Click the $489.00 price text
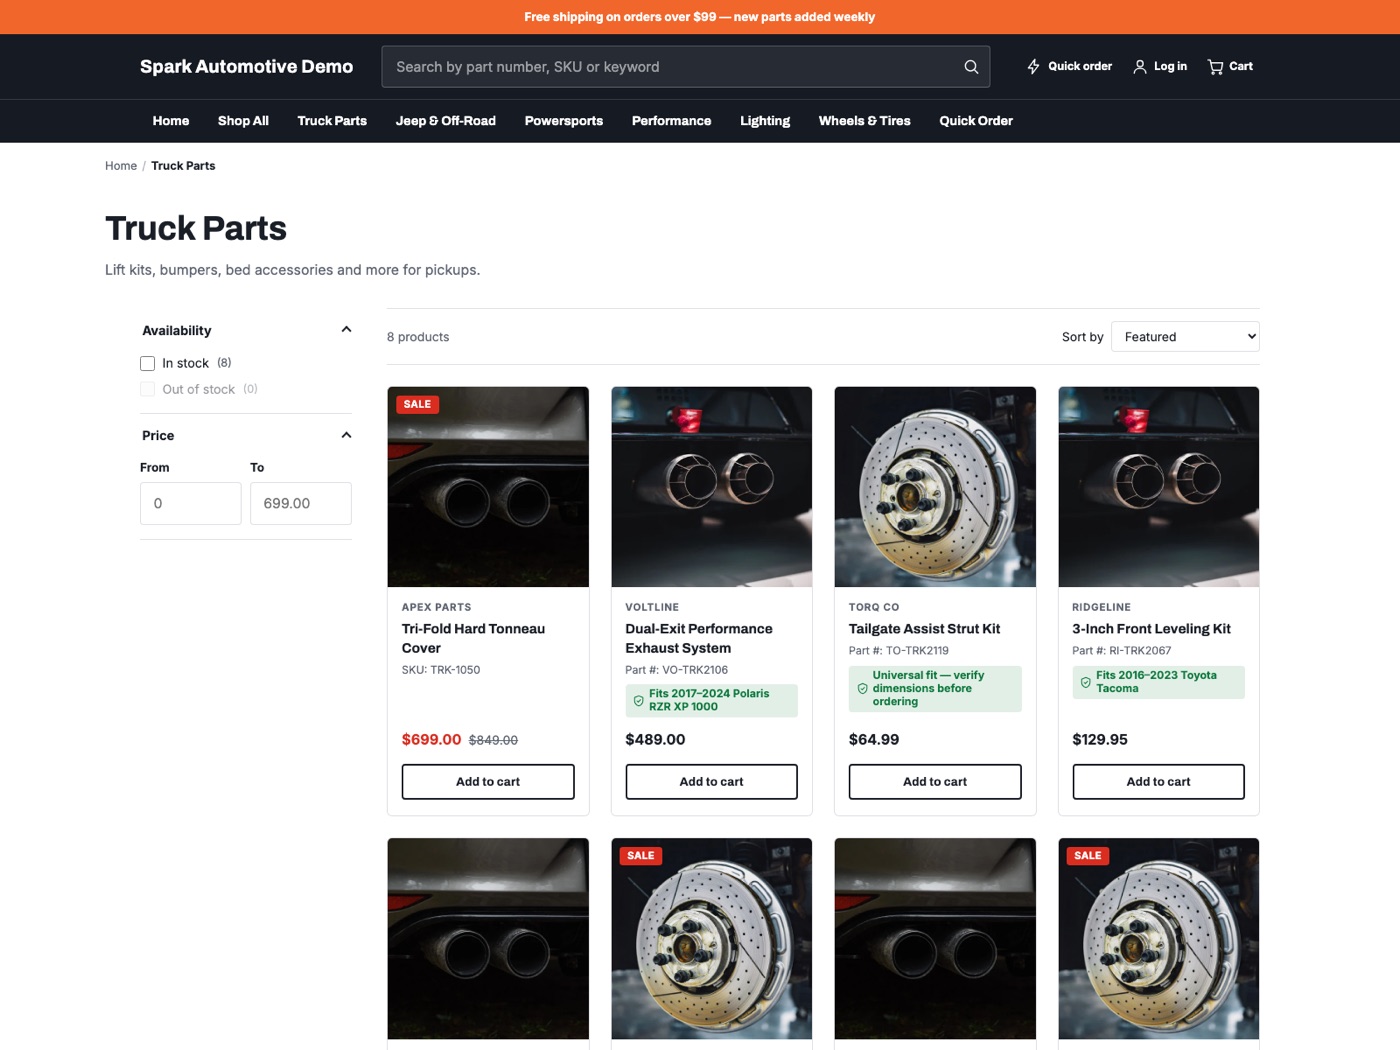 pos(655,740)
